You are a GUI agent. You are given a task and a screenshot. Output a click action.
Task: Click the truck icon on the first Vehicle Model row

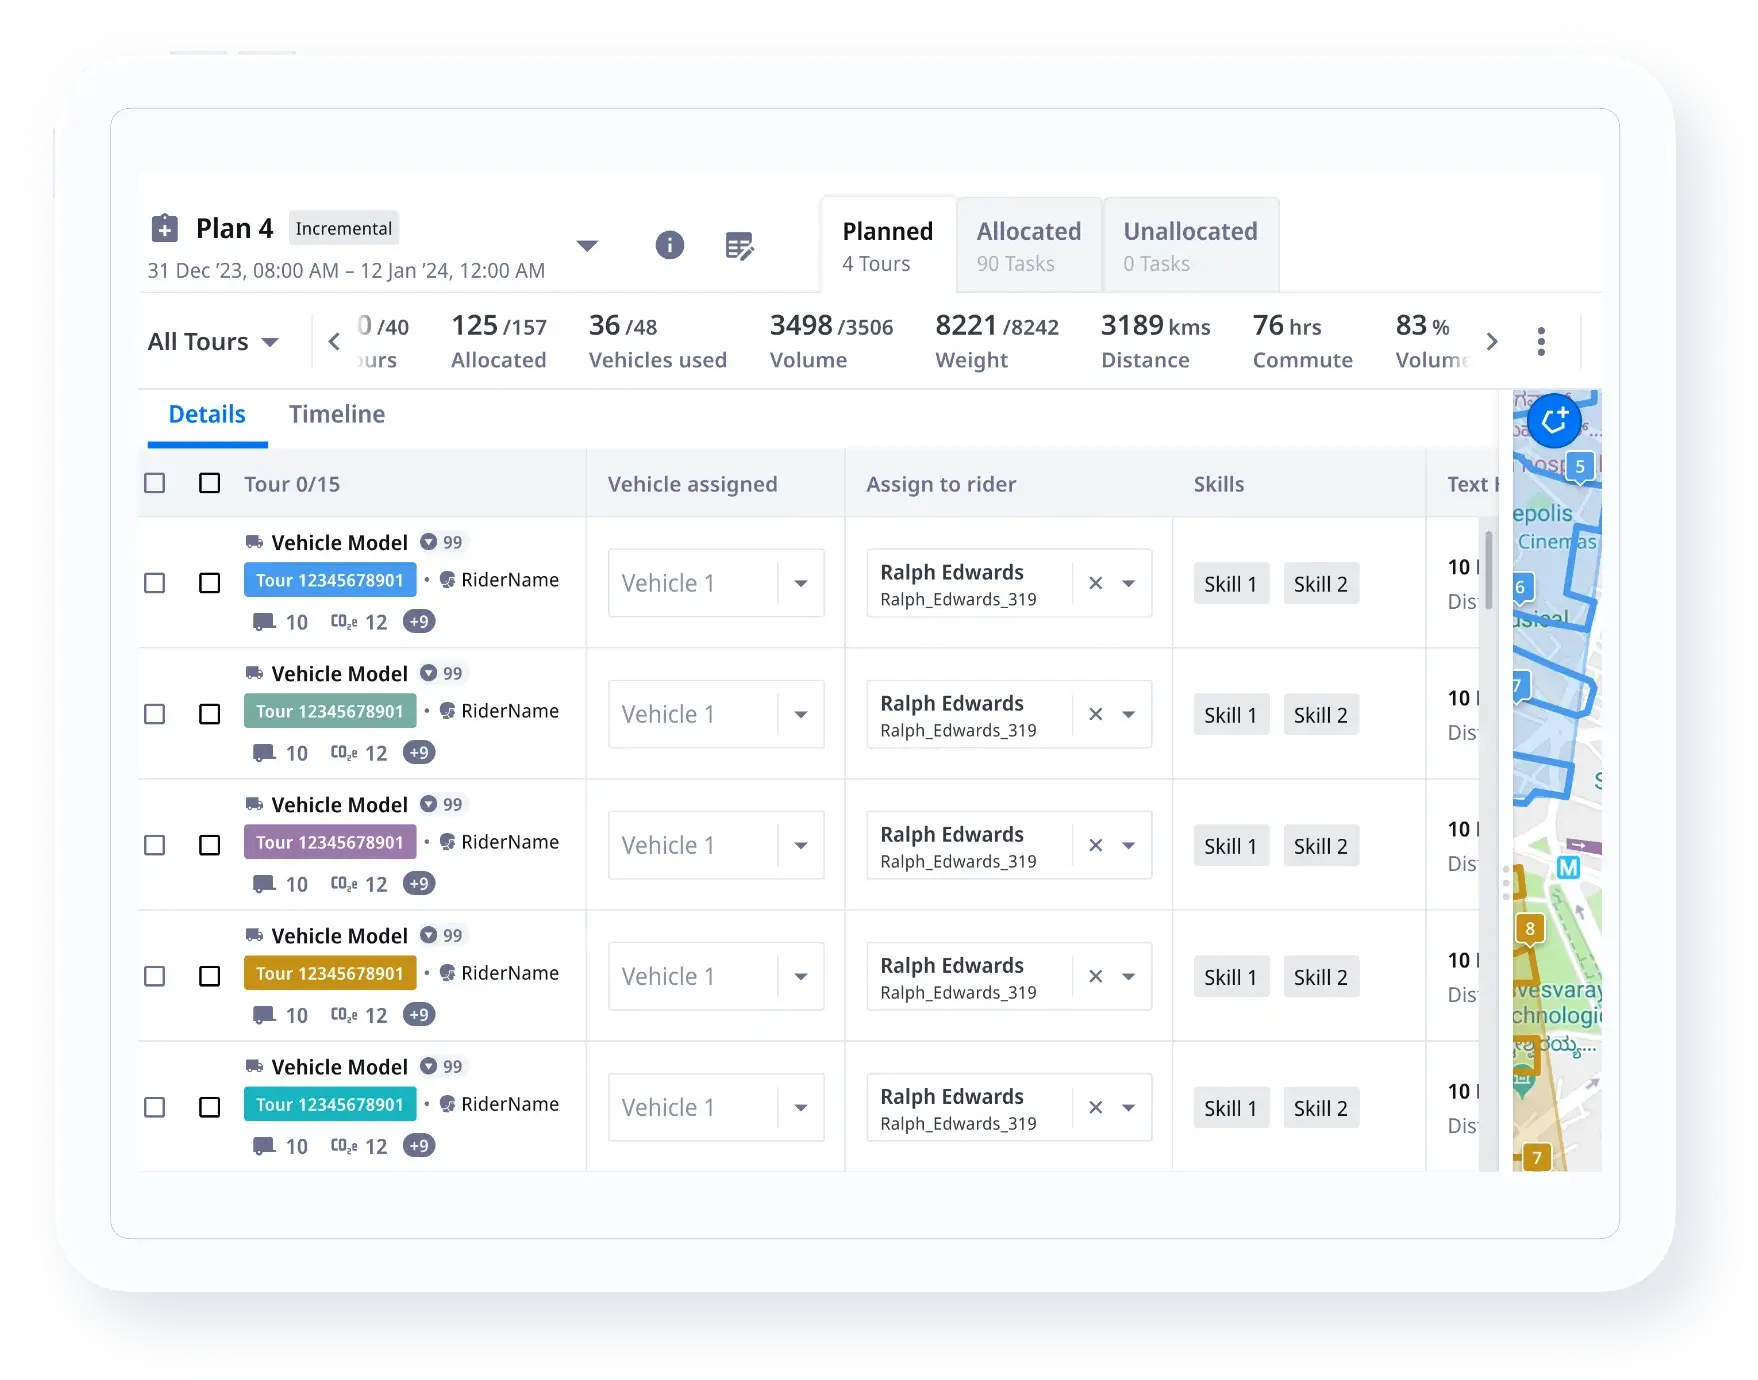pos(253,542)
